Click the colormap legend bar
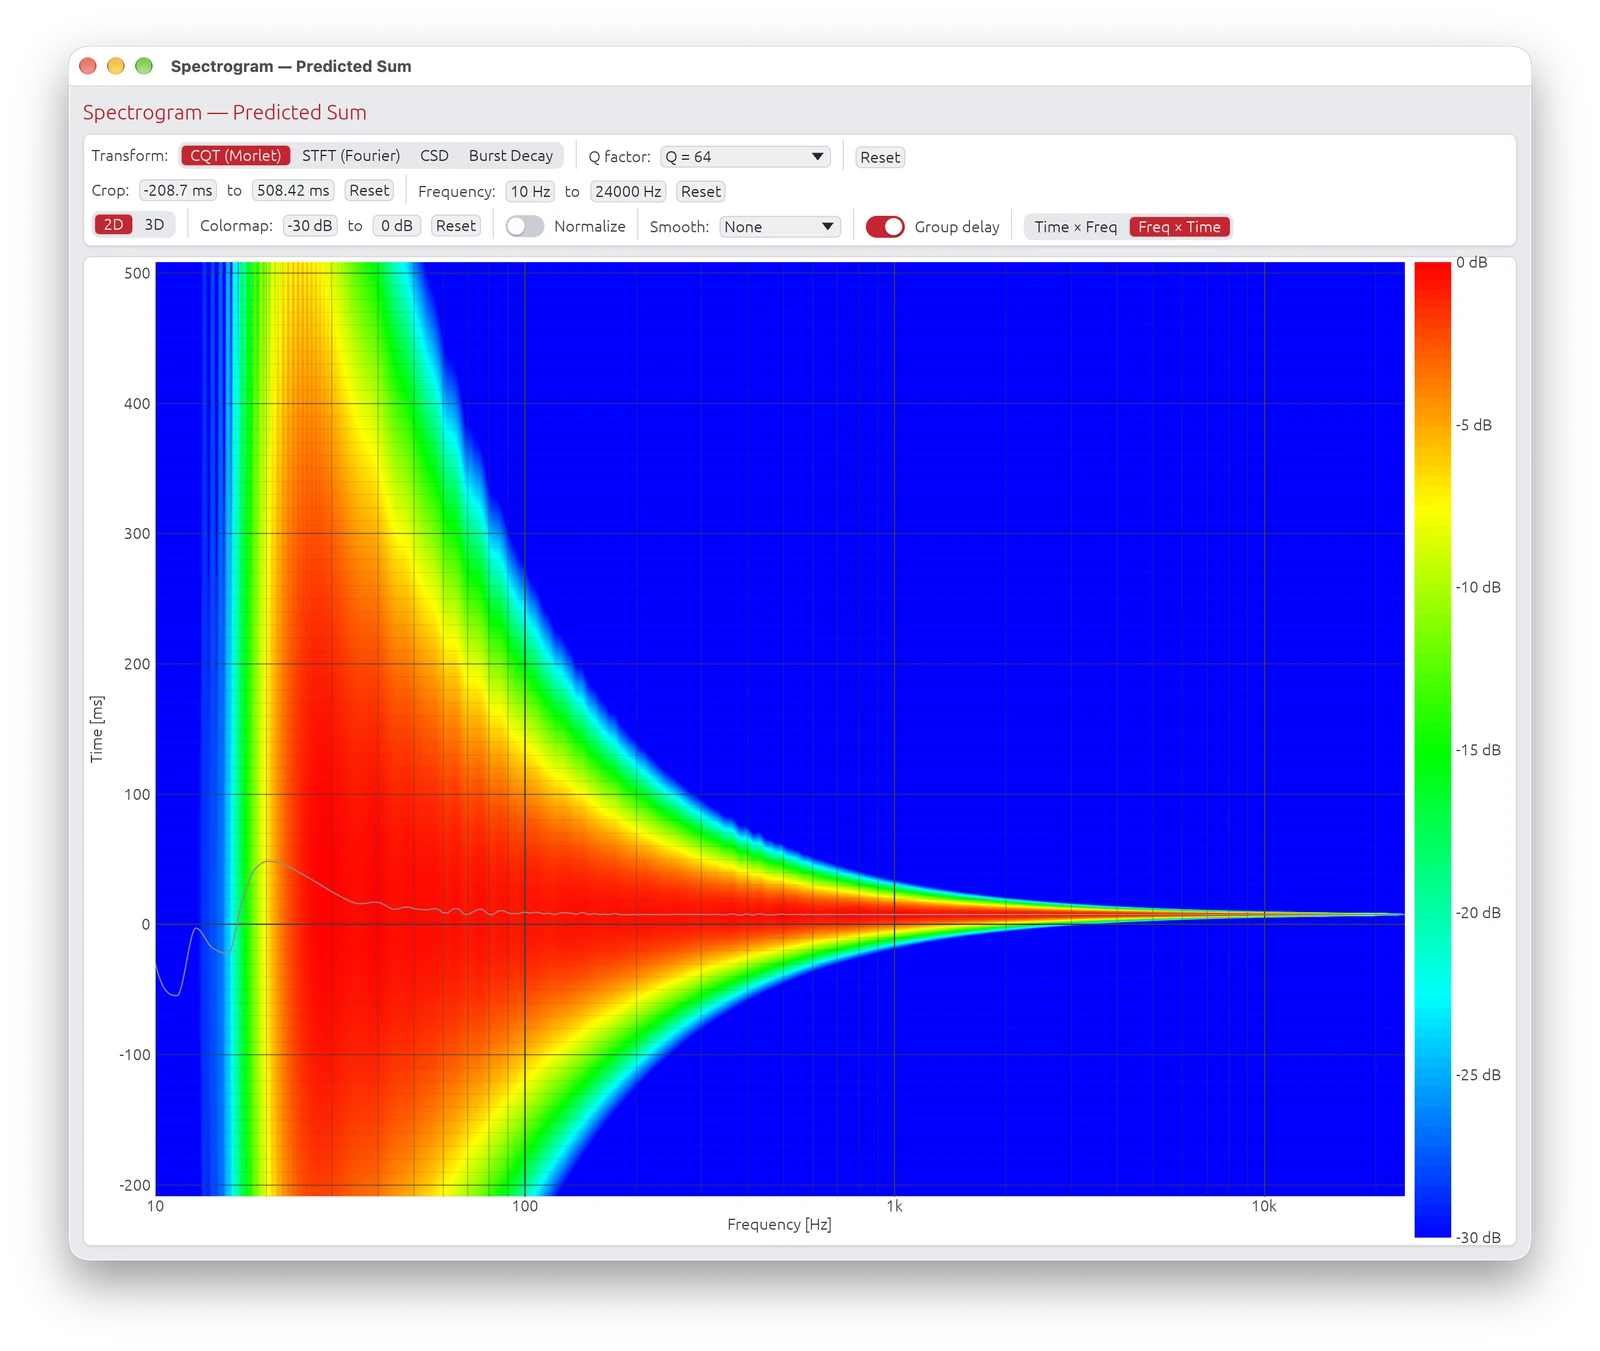Viewport: 1600px width, 1351px height. (1432, 750)
